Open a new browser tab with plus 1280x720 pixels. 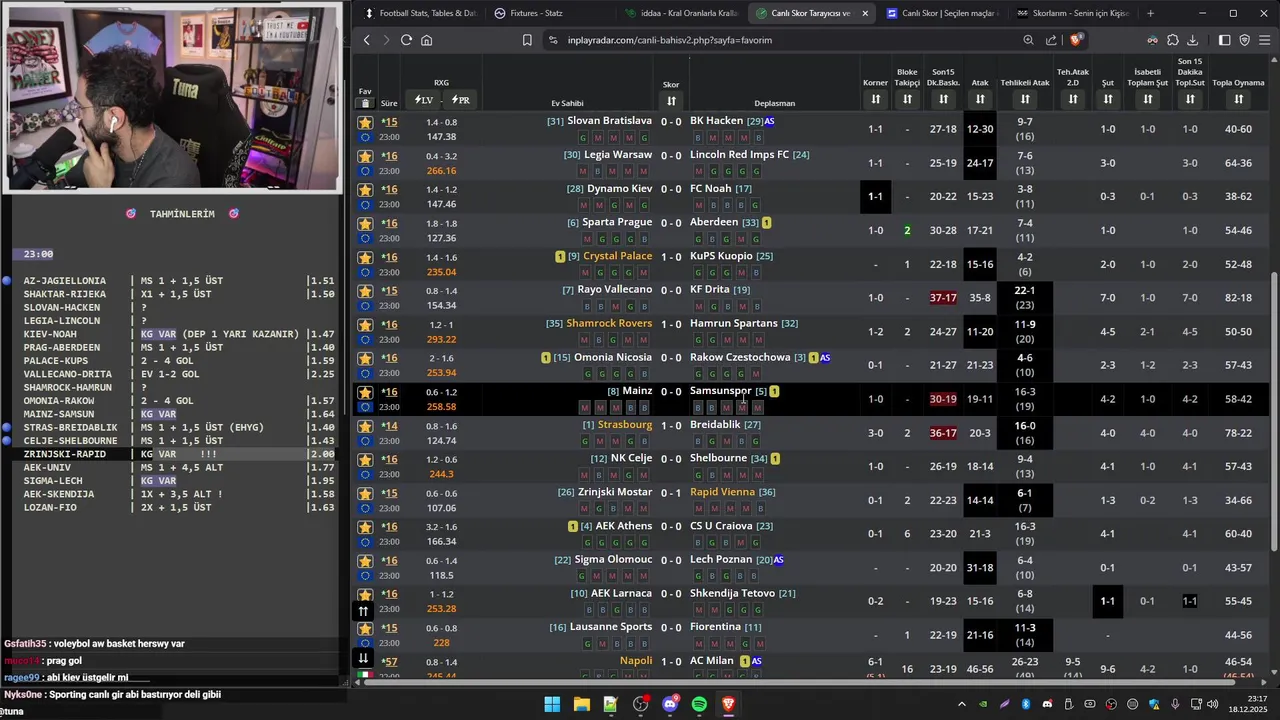tap(1150, 13)
